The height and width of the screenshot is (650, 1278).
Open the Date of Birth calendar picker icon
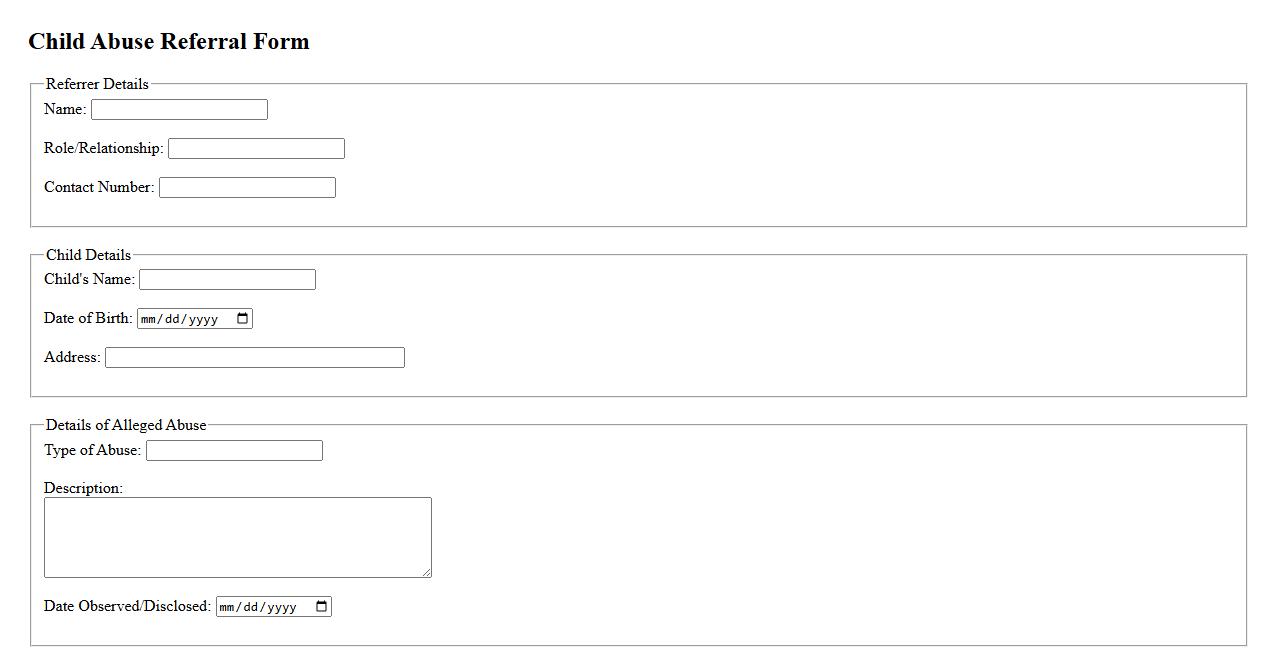click(242, 319)
